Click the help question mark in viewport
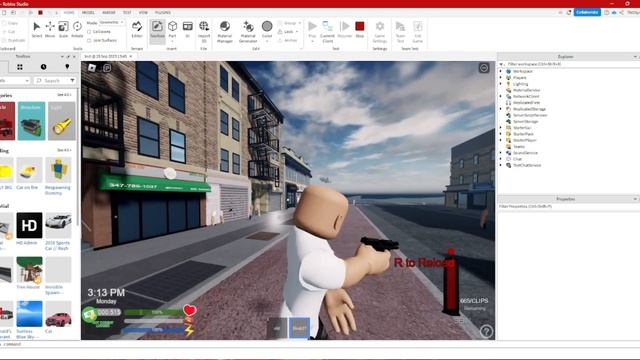 click(486, 331)
